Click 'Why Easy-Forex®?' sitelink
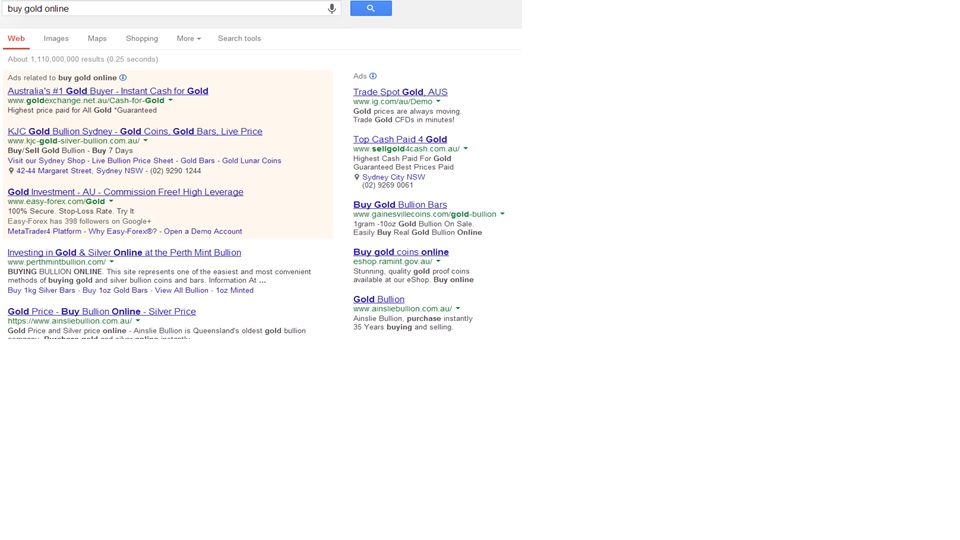Viewport: 960px width, 540px height. [x=122, y=231]
